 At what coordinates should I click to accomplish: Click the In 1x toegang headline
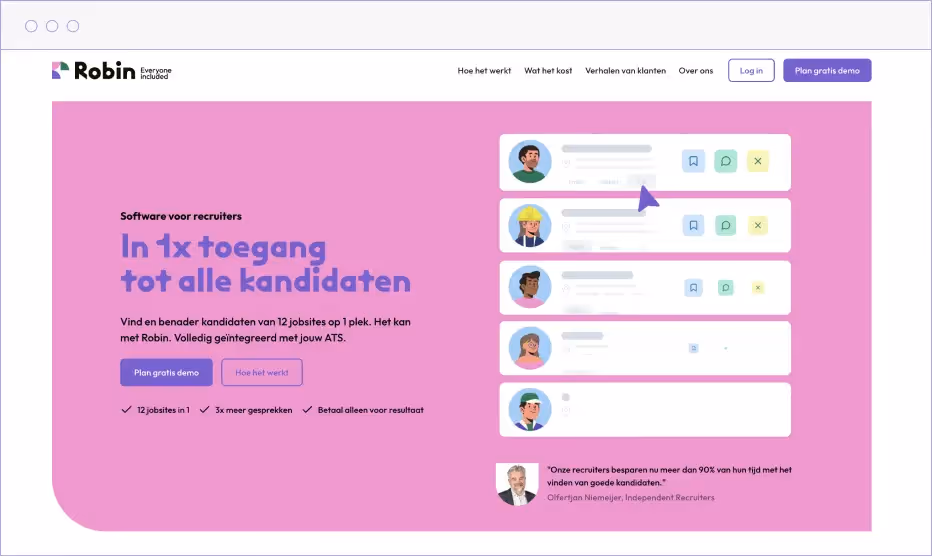pyautogui.click(x=223, y=247)
